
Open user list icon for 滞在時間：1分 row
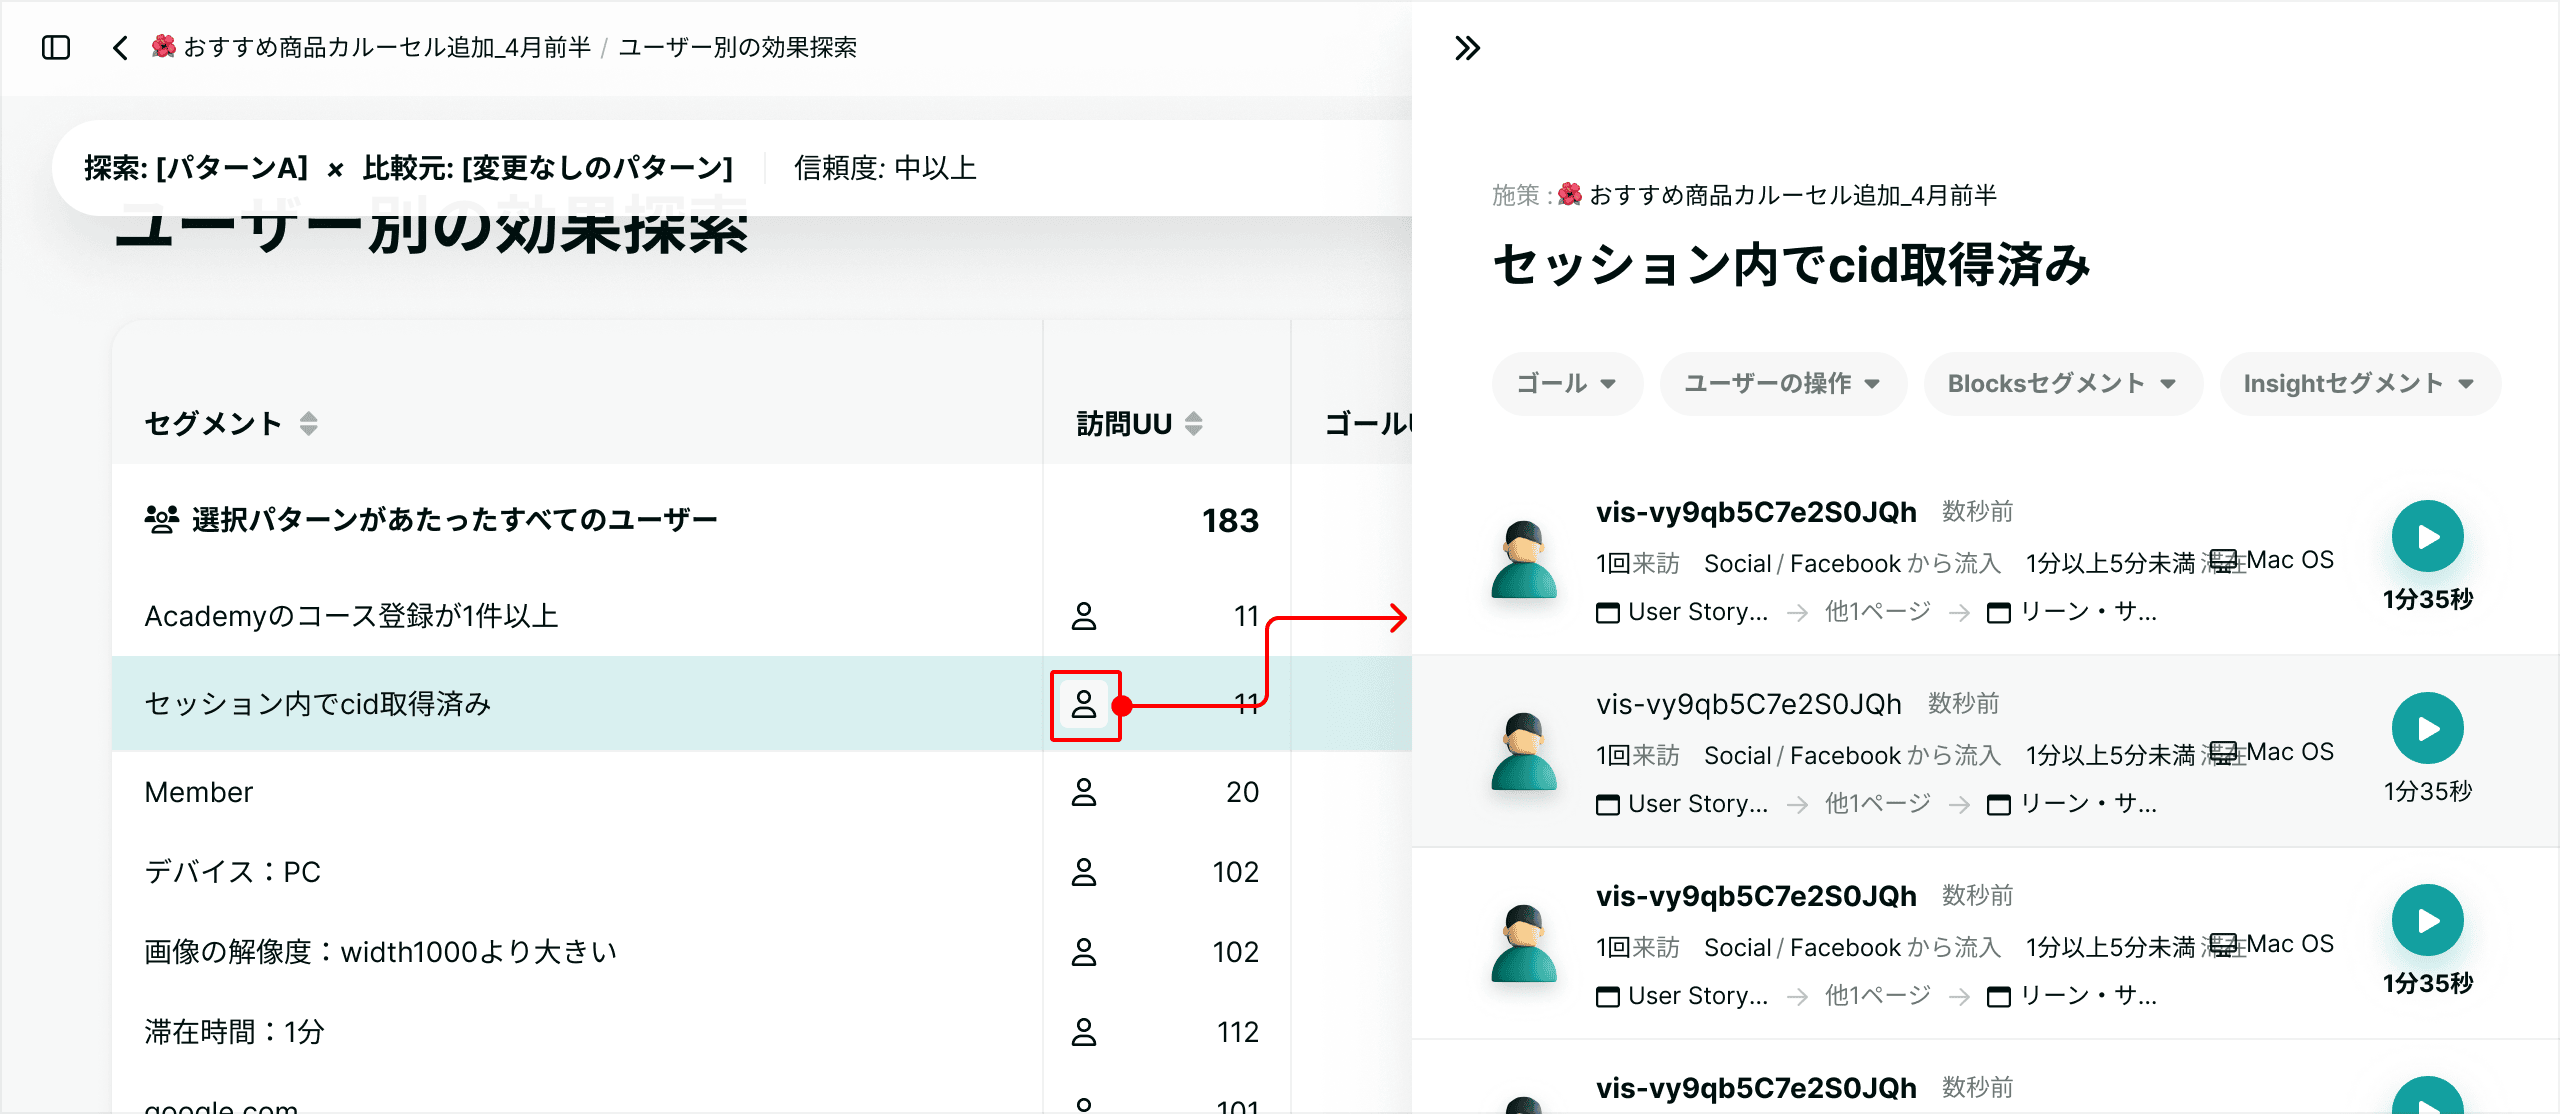tap(1084, 1032)
